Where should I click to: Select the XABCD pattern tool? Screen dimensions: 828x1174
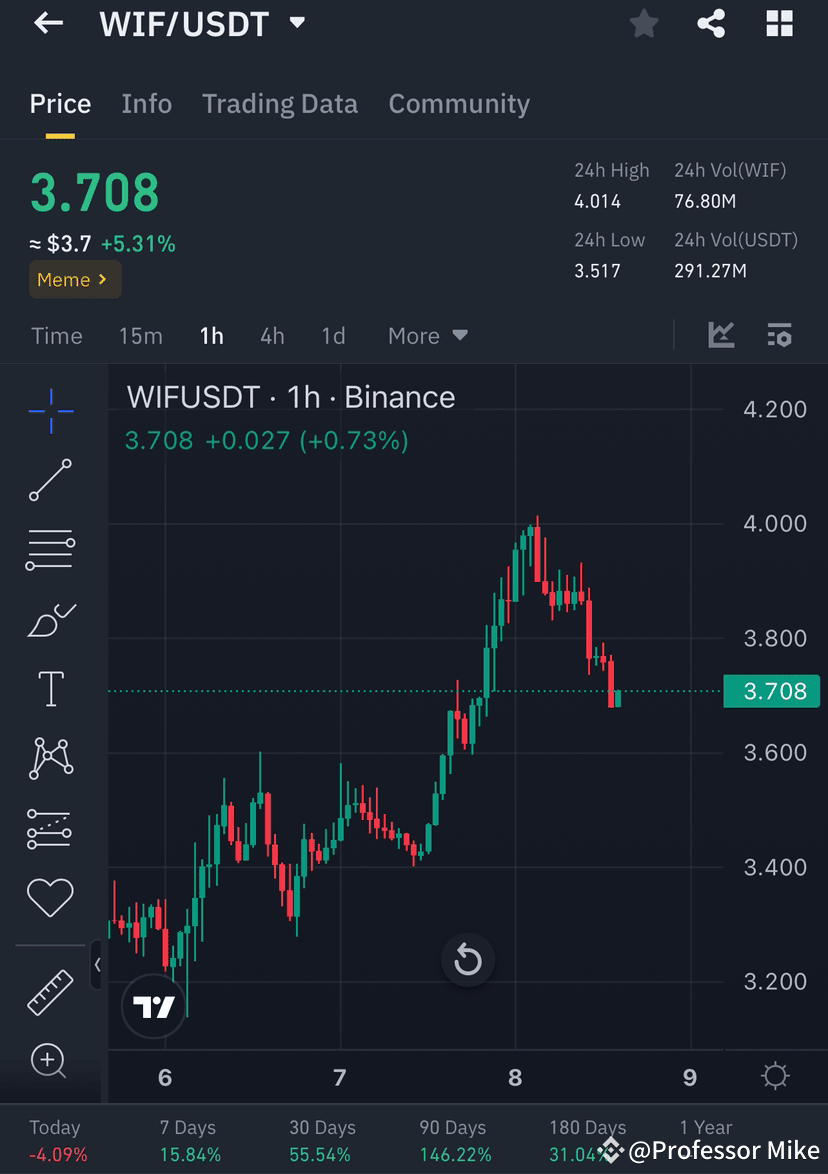[50, 758]
